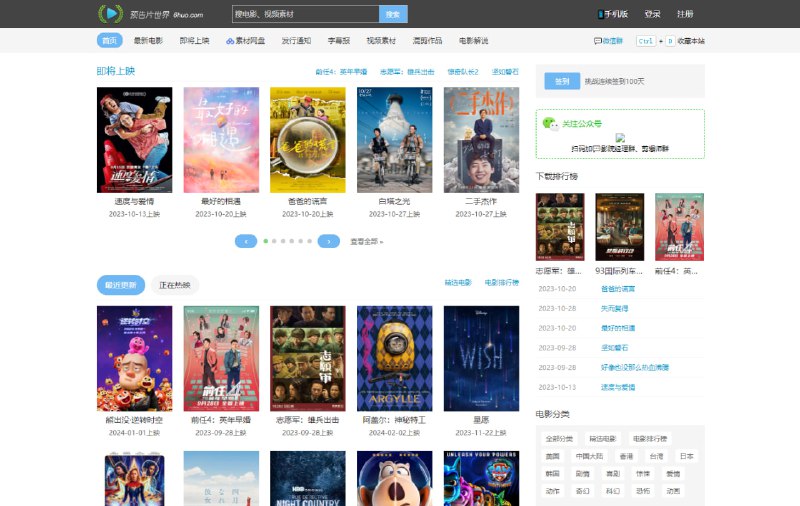Select the first carousel pagination dot

pyautogui.click(x=266, y=241)
